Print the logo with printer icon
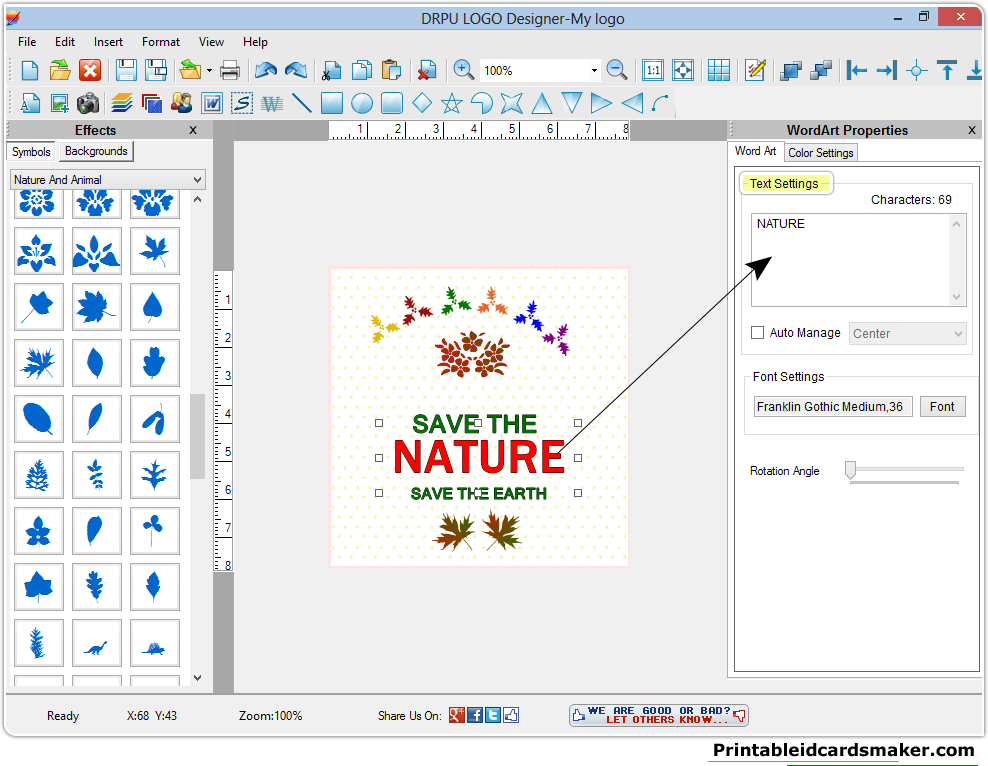This screenshot has height=766, width=988. [230, 70]
